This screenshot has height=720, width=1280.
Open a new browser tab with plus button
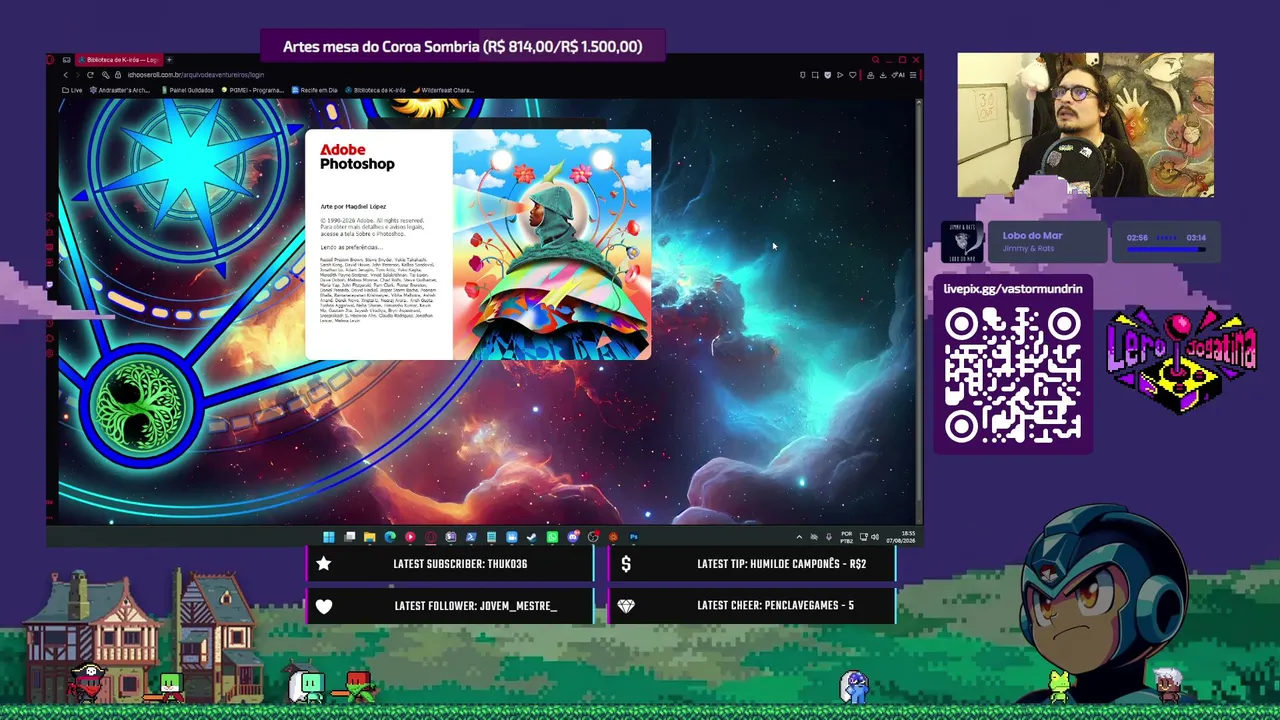(x=169, y=60)
